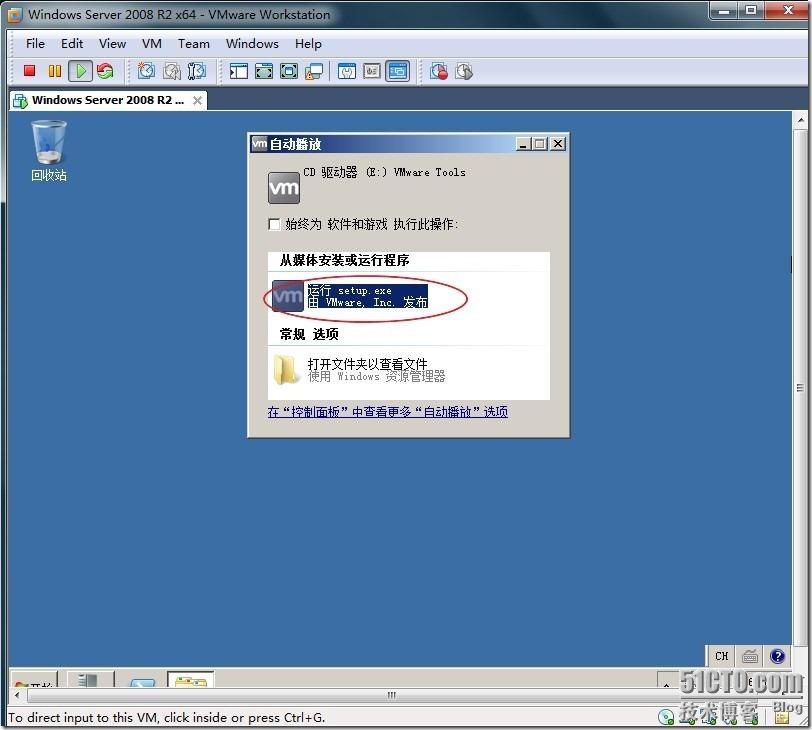Click the Revert to snapshot icon
The image size is (812, 730).
pyautogui.click(x=171, y=71)
